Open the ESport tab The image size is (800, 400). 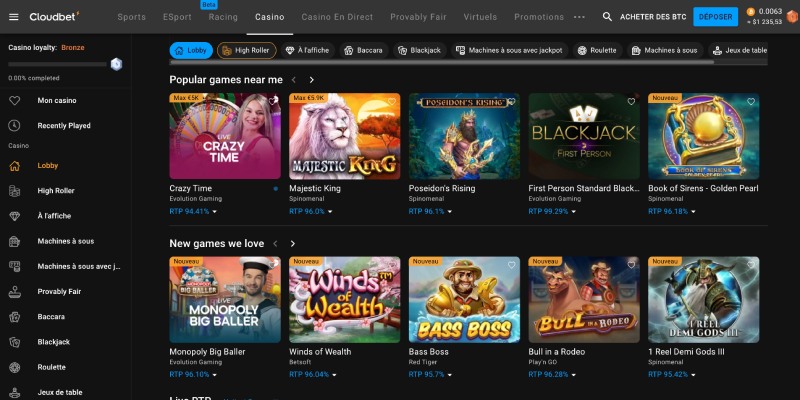177,17
